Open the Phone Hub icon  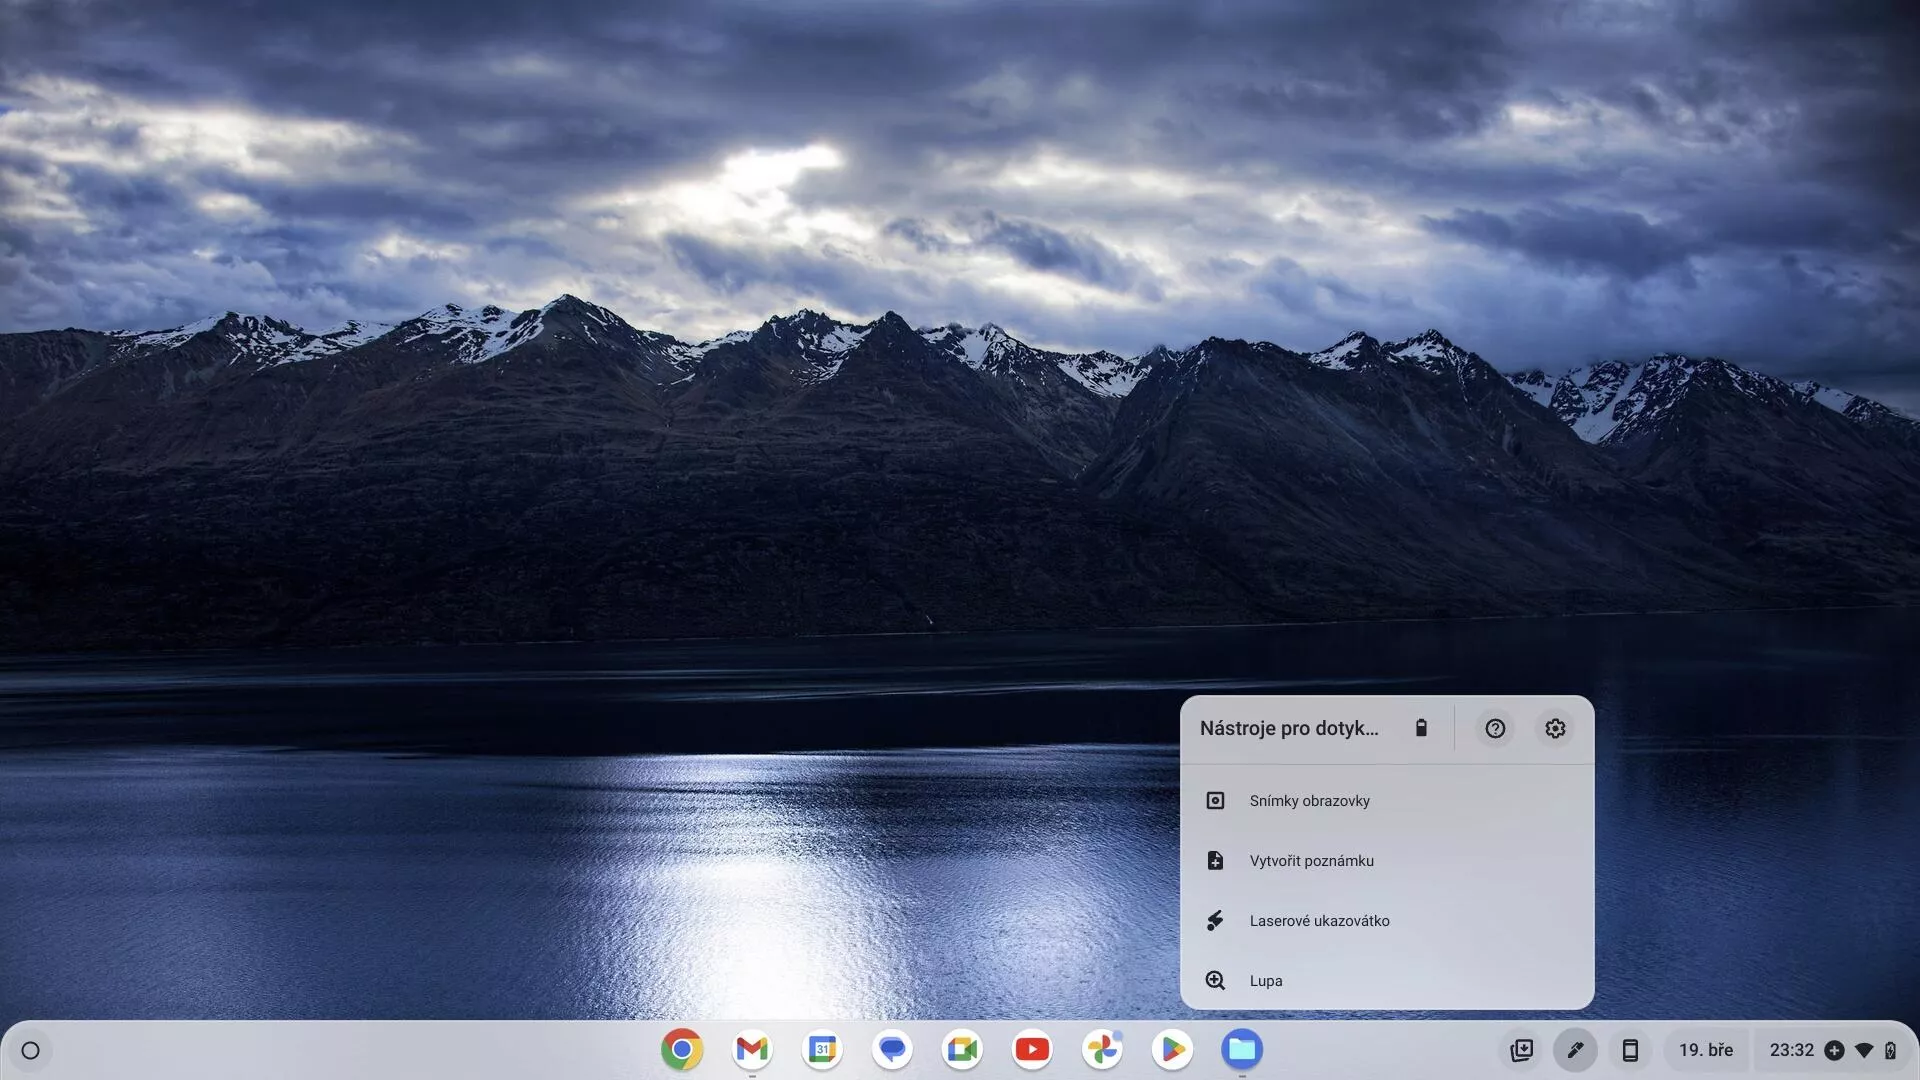1630,1050
